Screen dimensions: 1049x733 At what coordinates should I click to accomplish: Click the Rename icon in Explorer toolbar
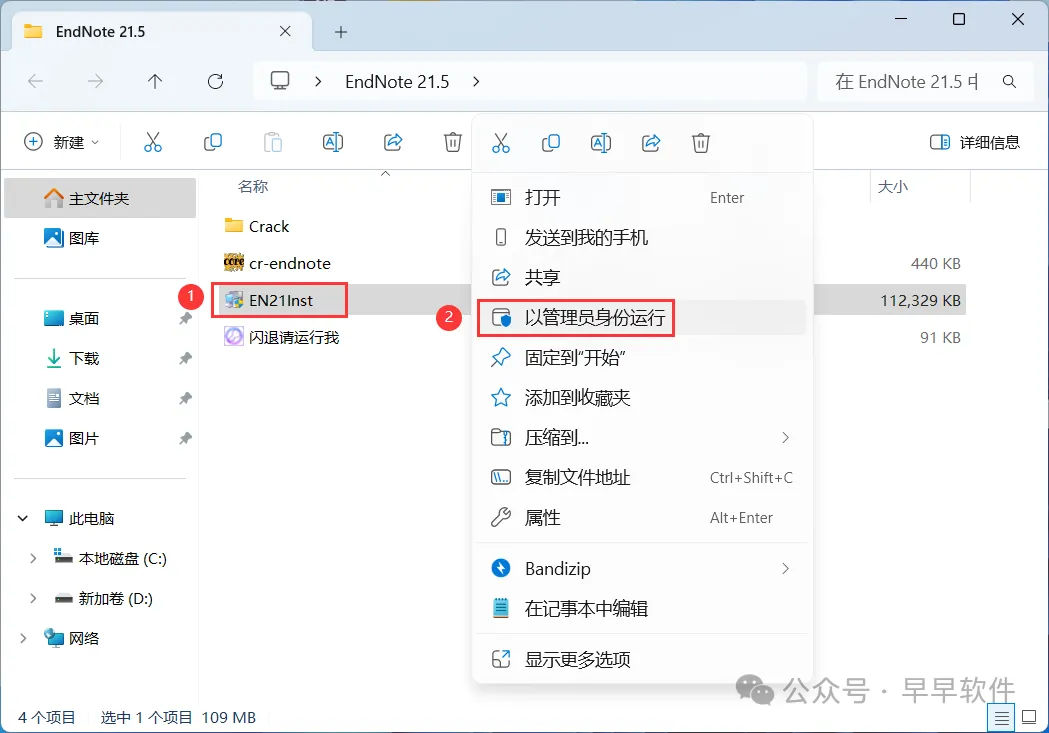[x=332, y=142]
